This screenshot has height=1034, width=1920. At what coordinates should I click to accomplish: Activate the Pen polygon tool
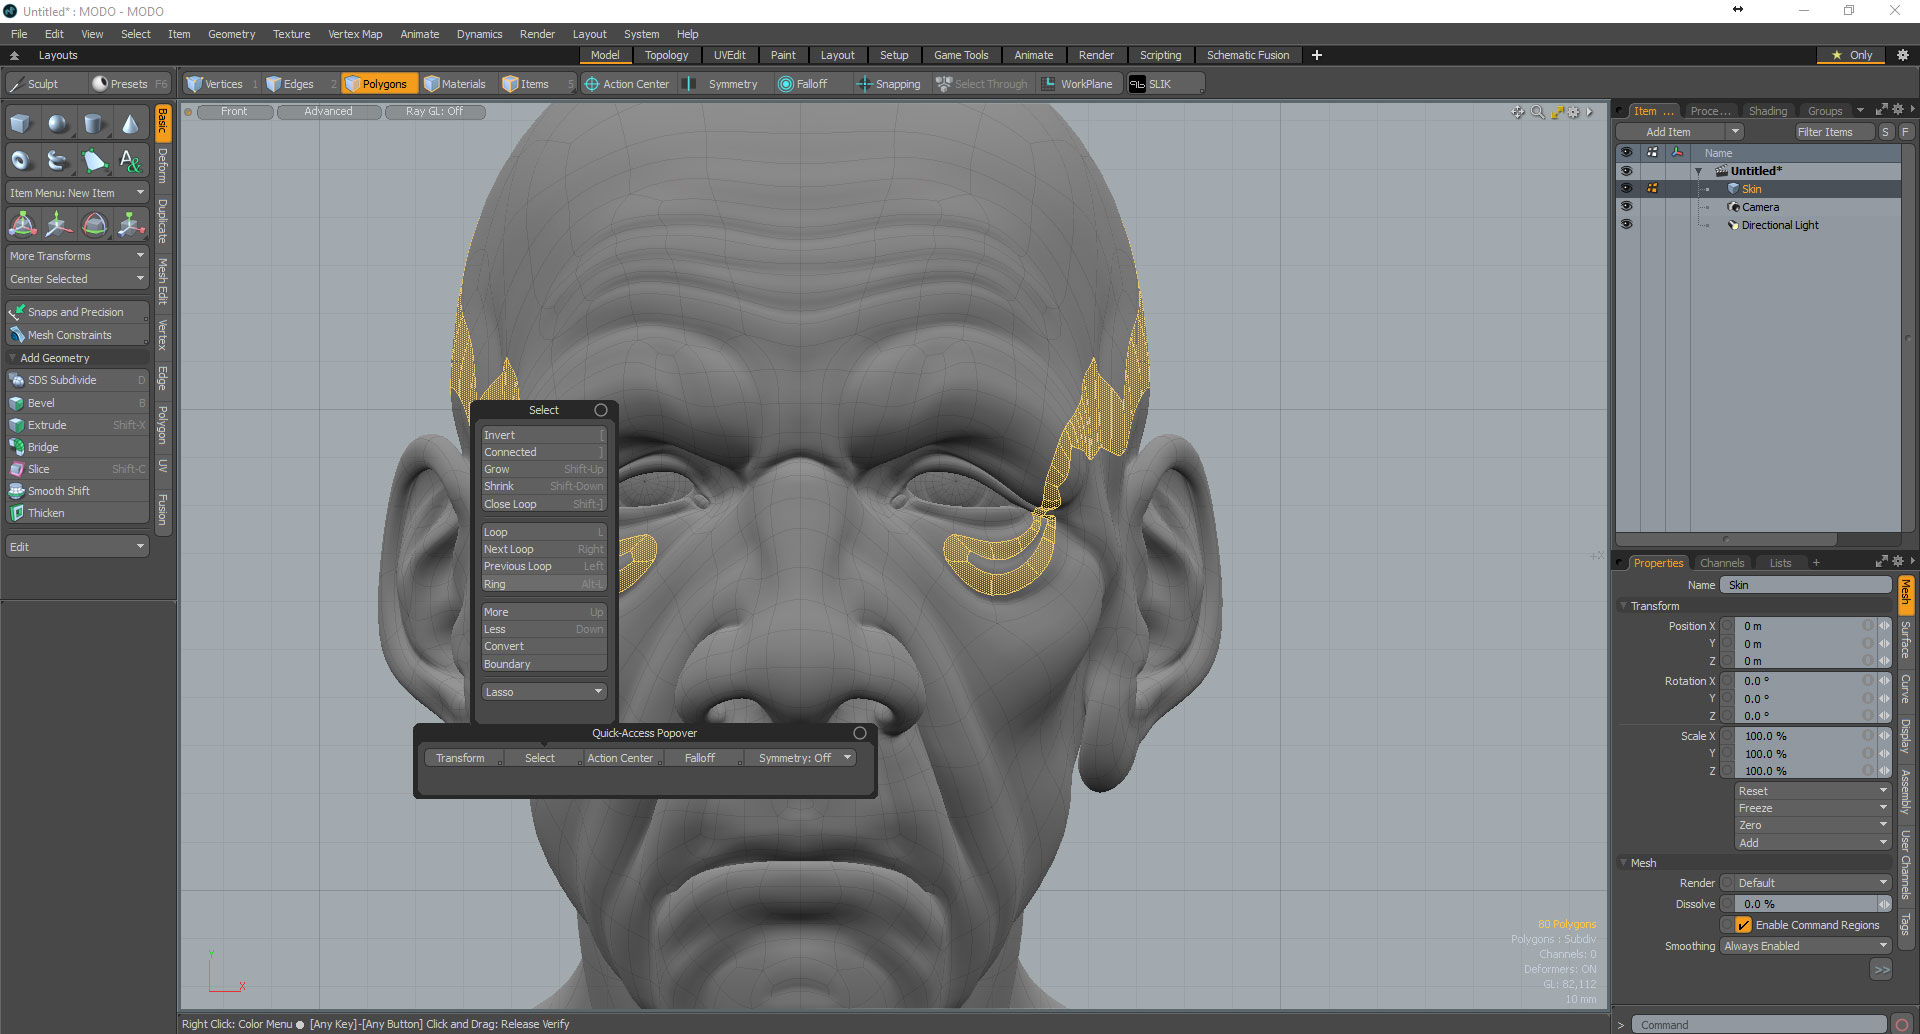[94, 160]
